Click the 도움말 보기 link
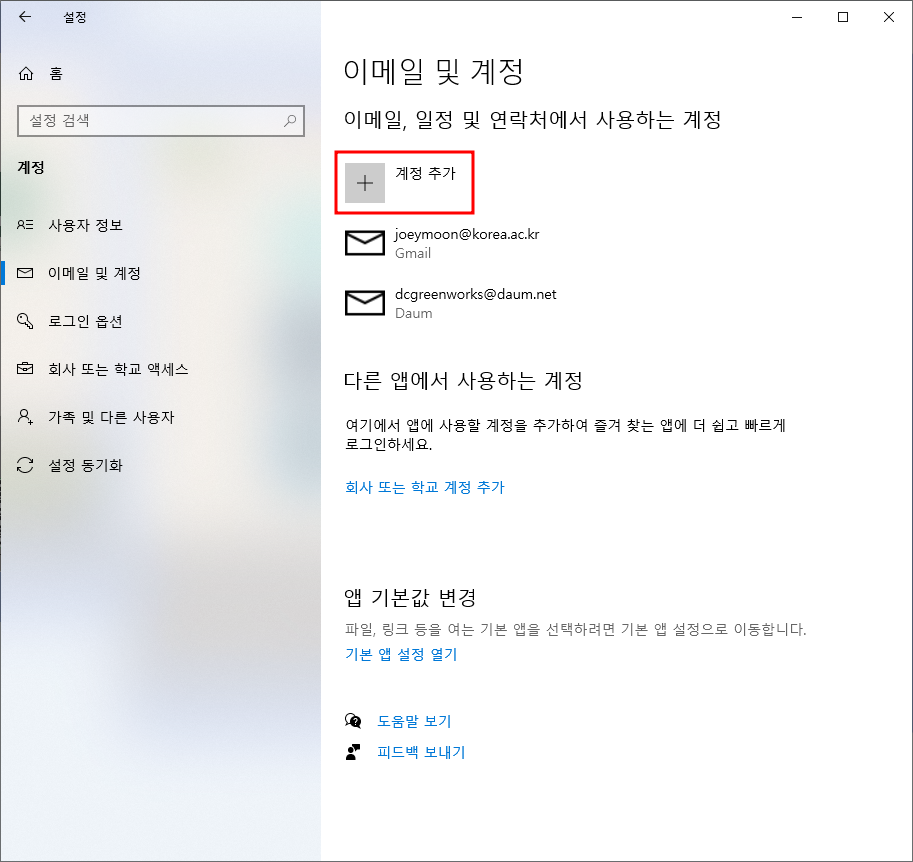The image size is (913, 862). coord(414,721)
